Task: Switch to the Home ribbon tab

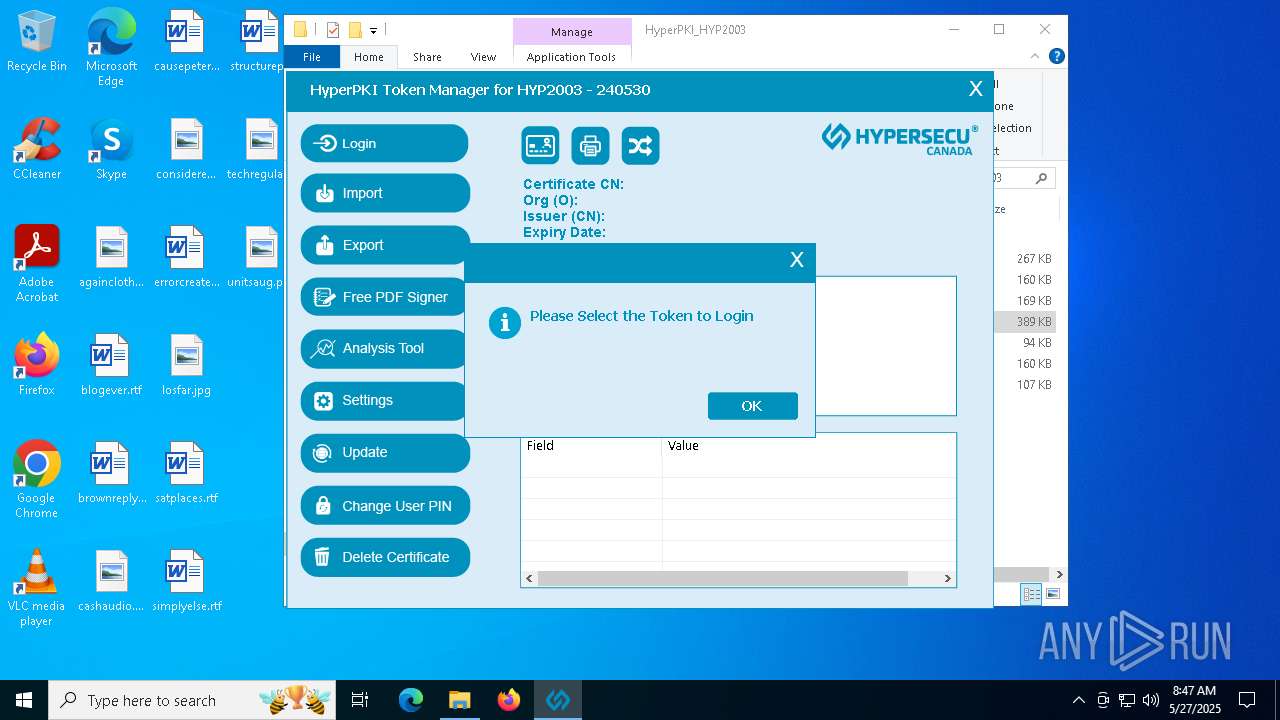Action: pyautogui.click(x=368, y=57)
